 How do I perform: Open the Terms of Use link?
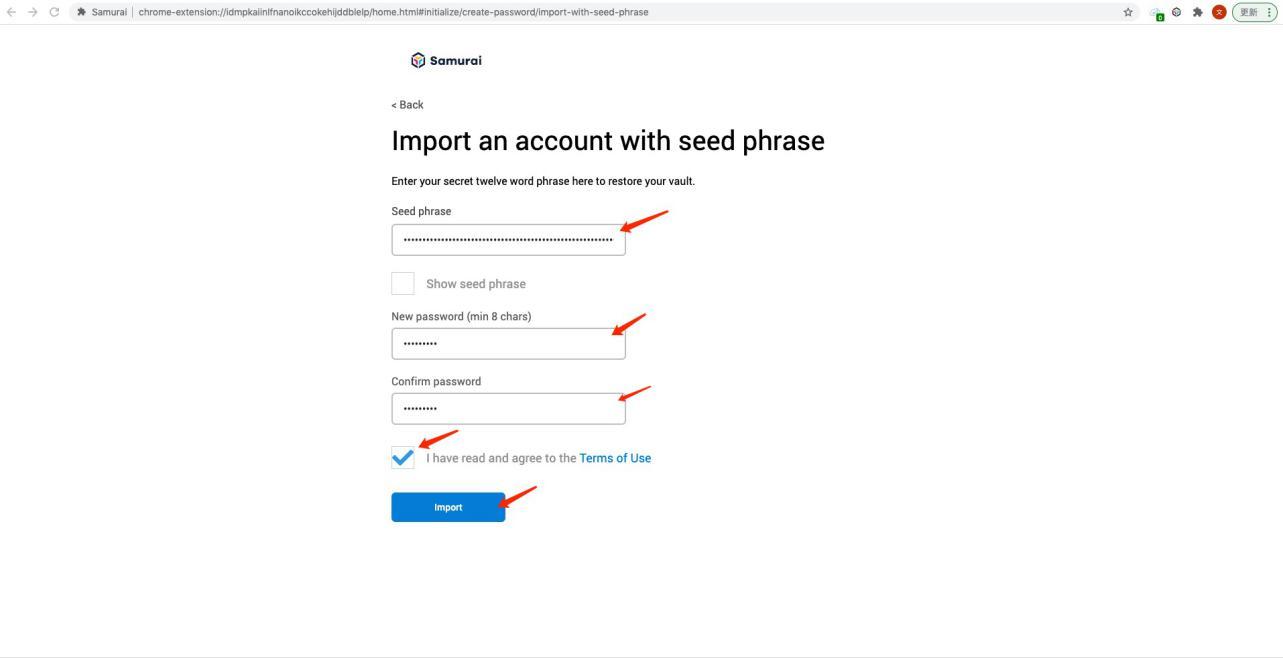coord(615,458)
